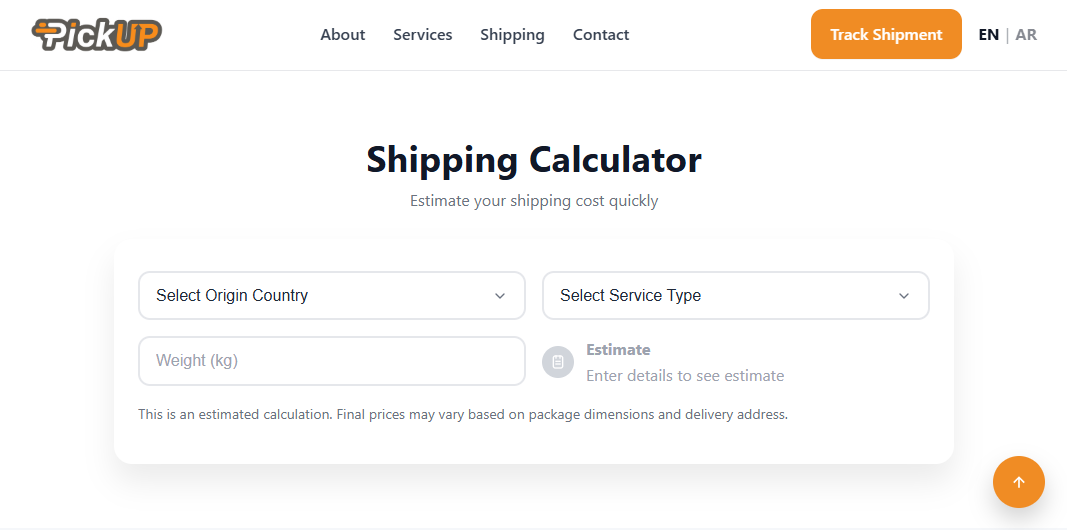Click the chevron arrow in Origin Country field

pos(500,296)
